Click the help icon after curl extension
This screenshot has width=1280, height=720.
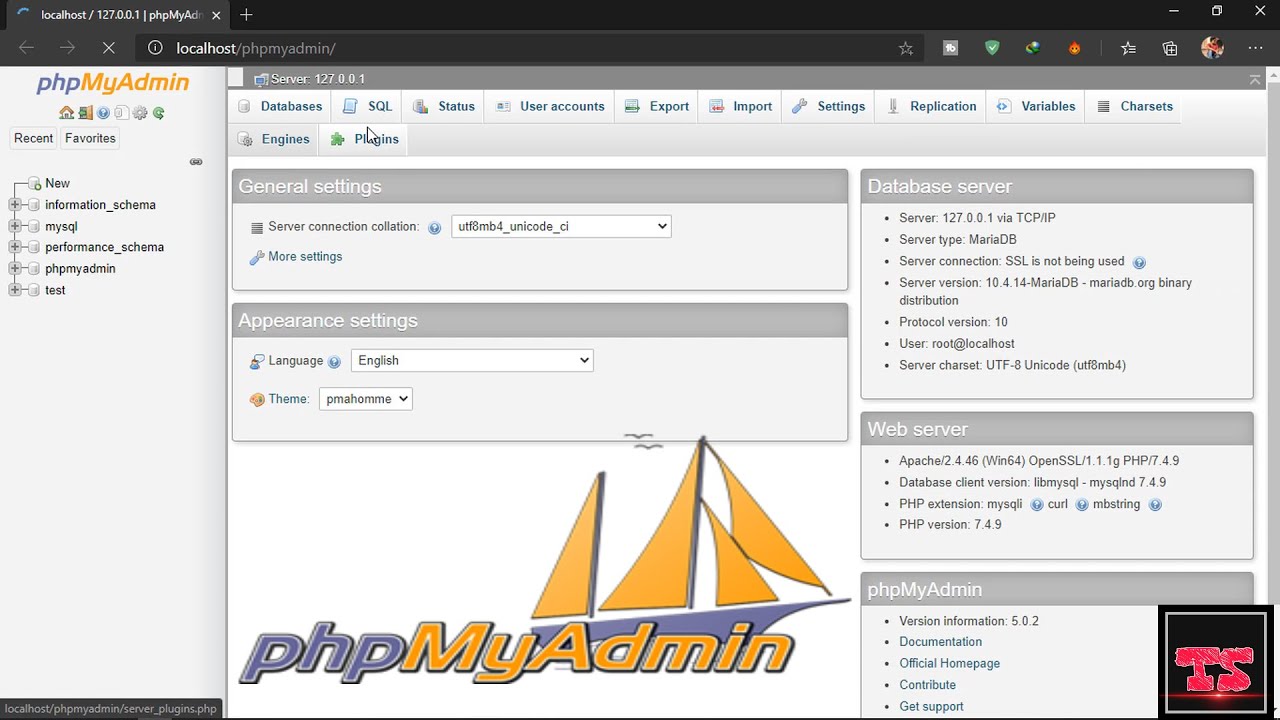(1082, 505)
